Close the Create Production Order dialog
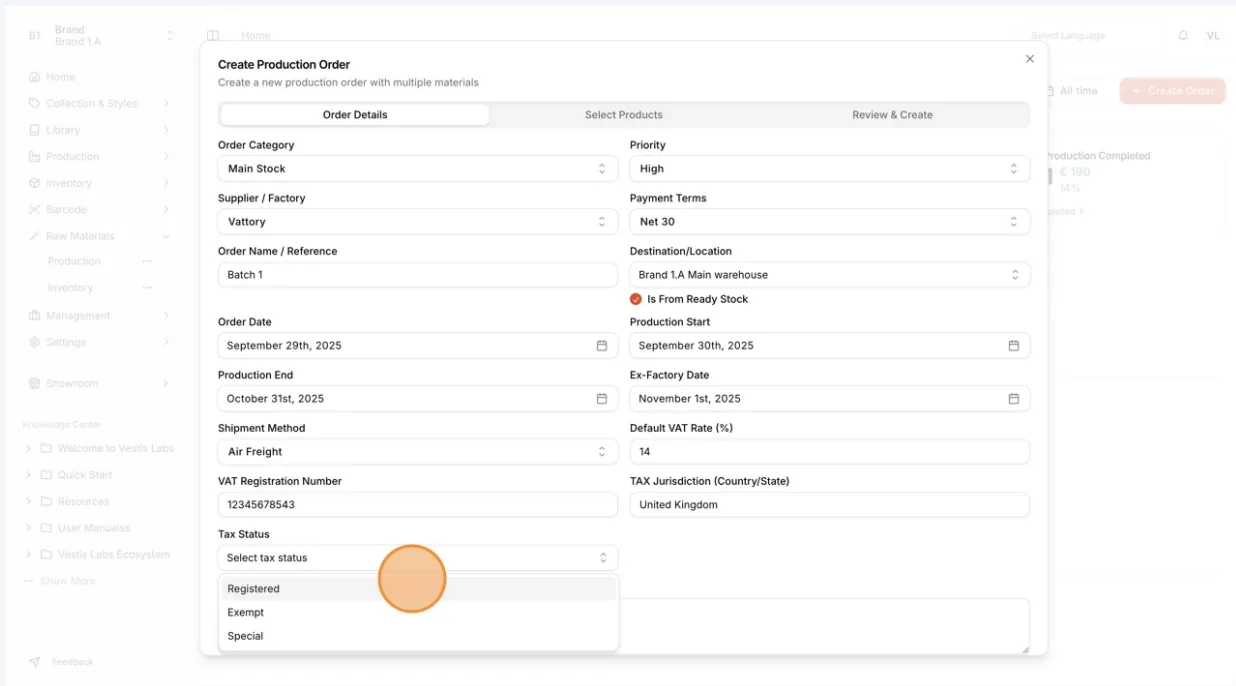 1030,59
